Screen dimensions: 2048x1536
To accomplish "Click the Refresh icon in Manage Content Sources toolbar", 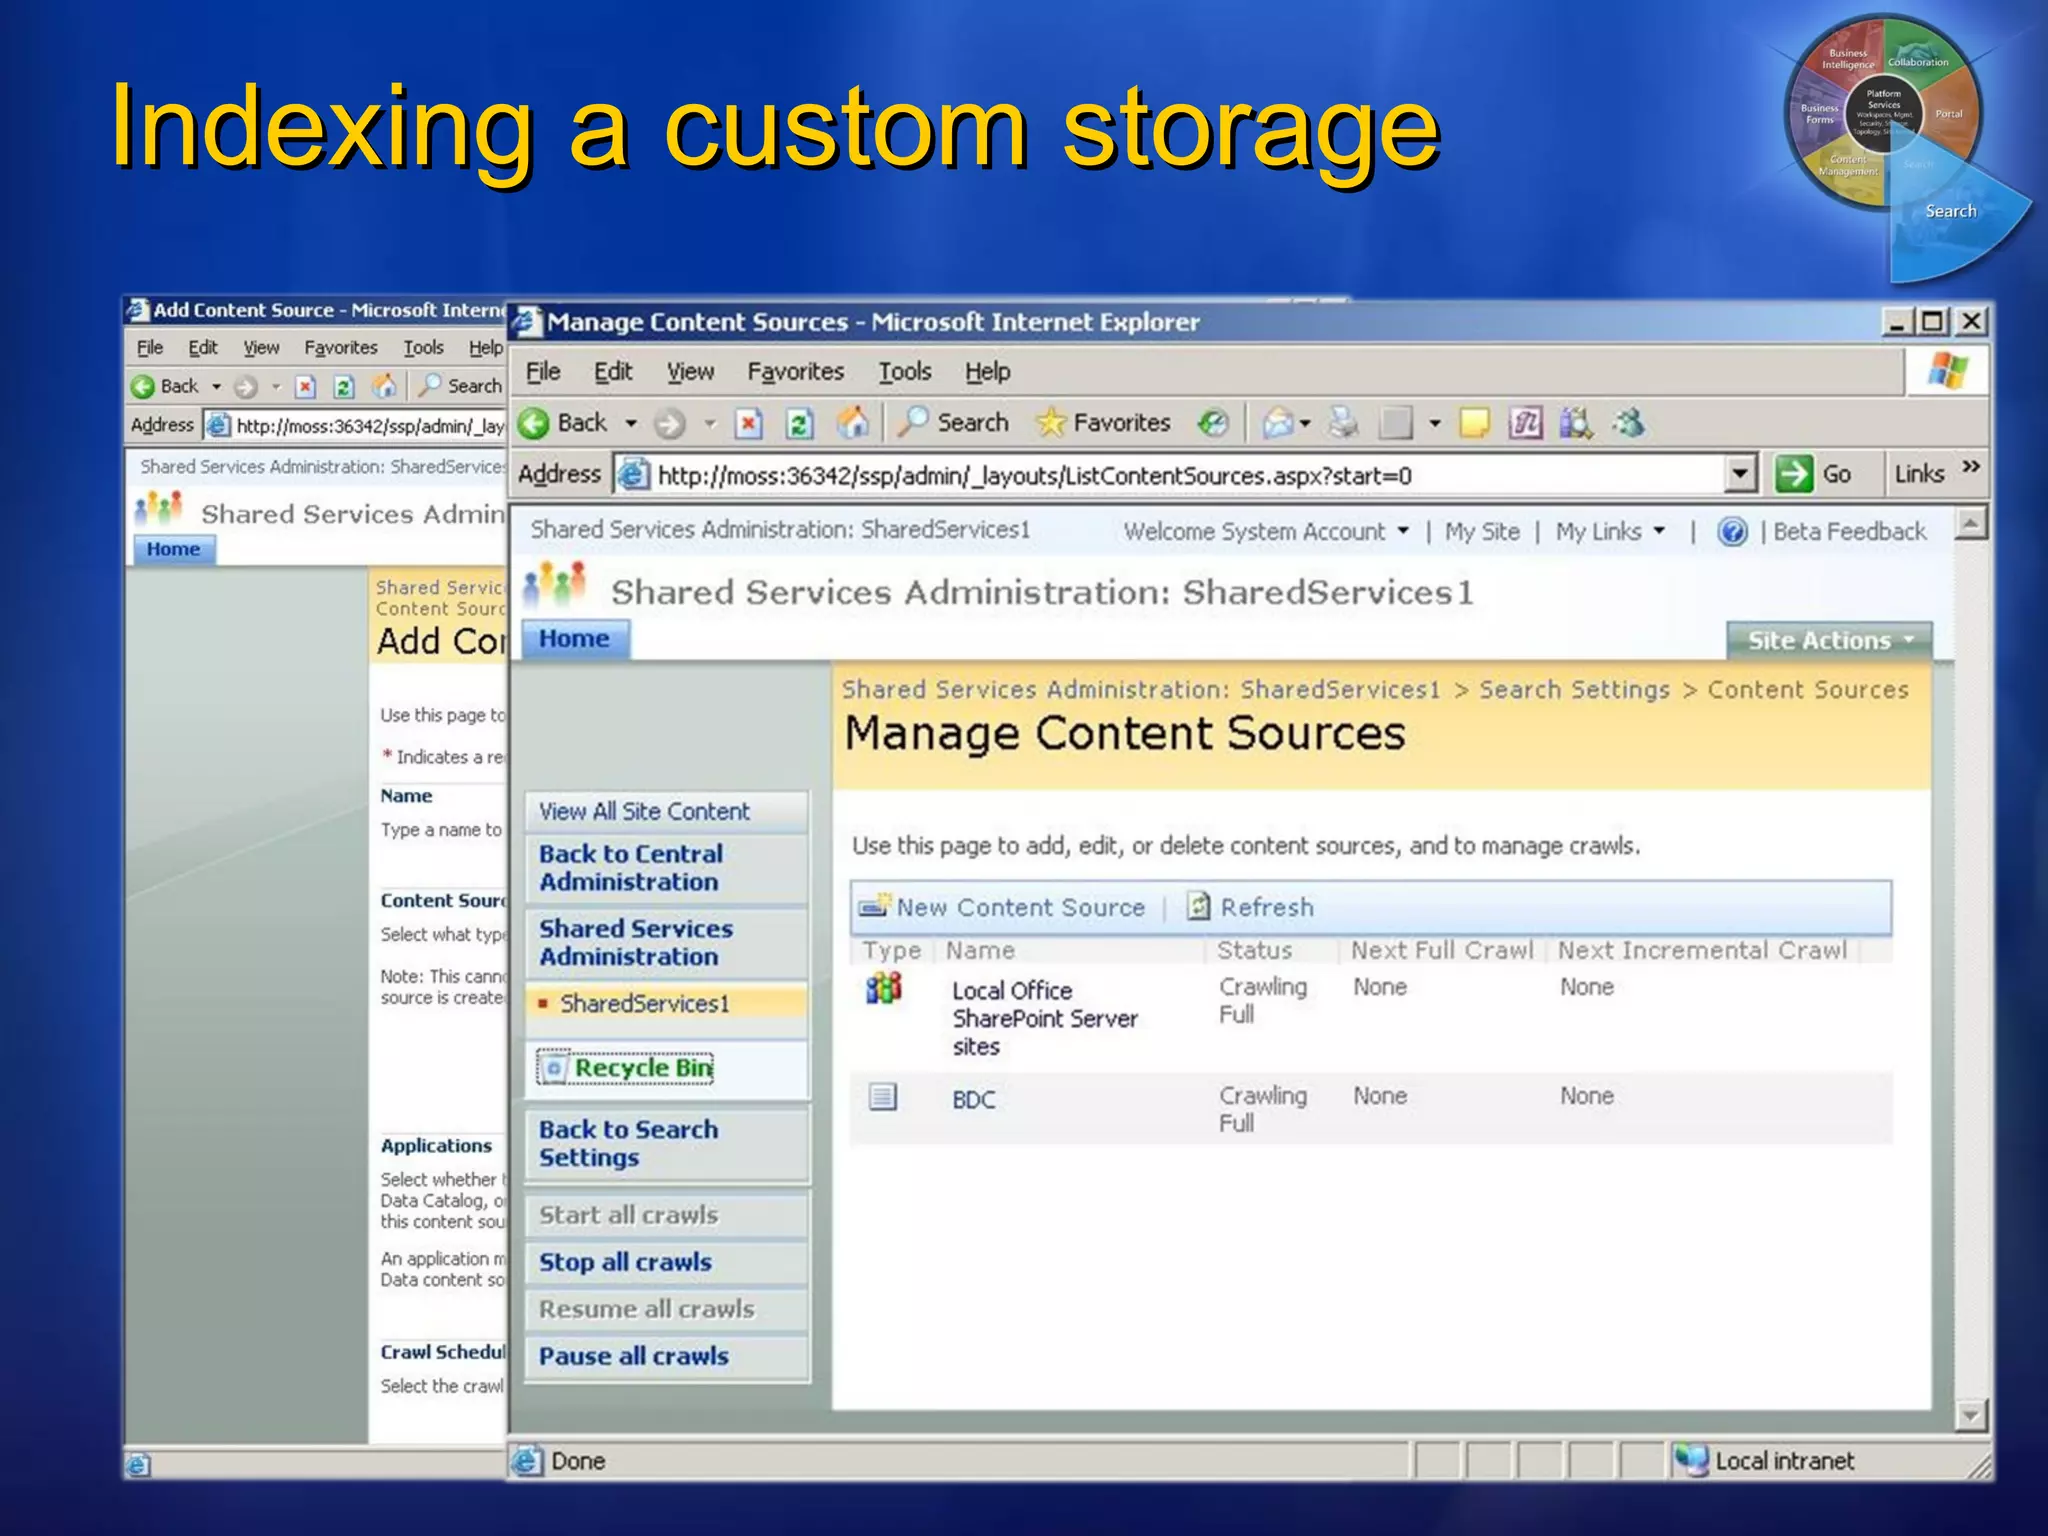I will tap(799, 424).
